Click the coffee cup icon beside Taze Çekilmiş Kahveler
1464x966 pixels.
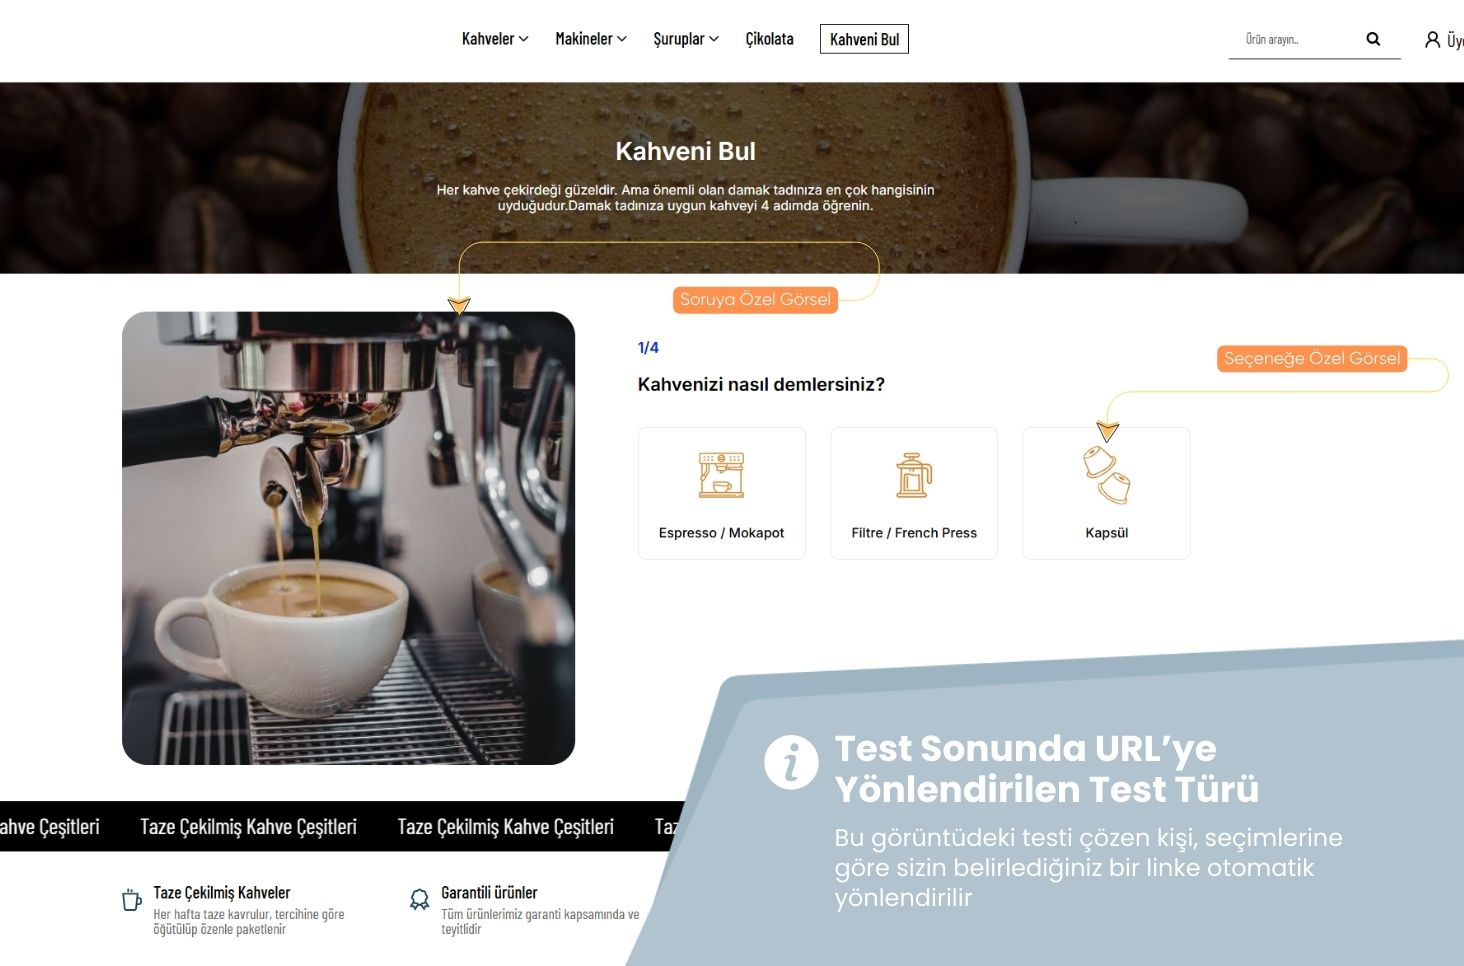coord(131,900)
